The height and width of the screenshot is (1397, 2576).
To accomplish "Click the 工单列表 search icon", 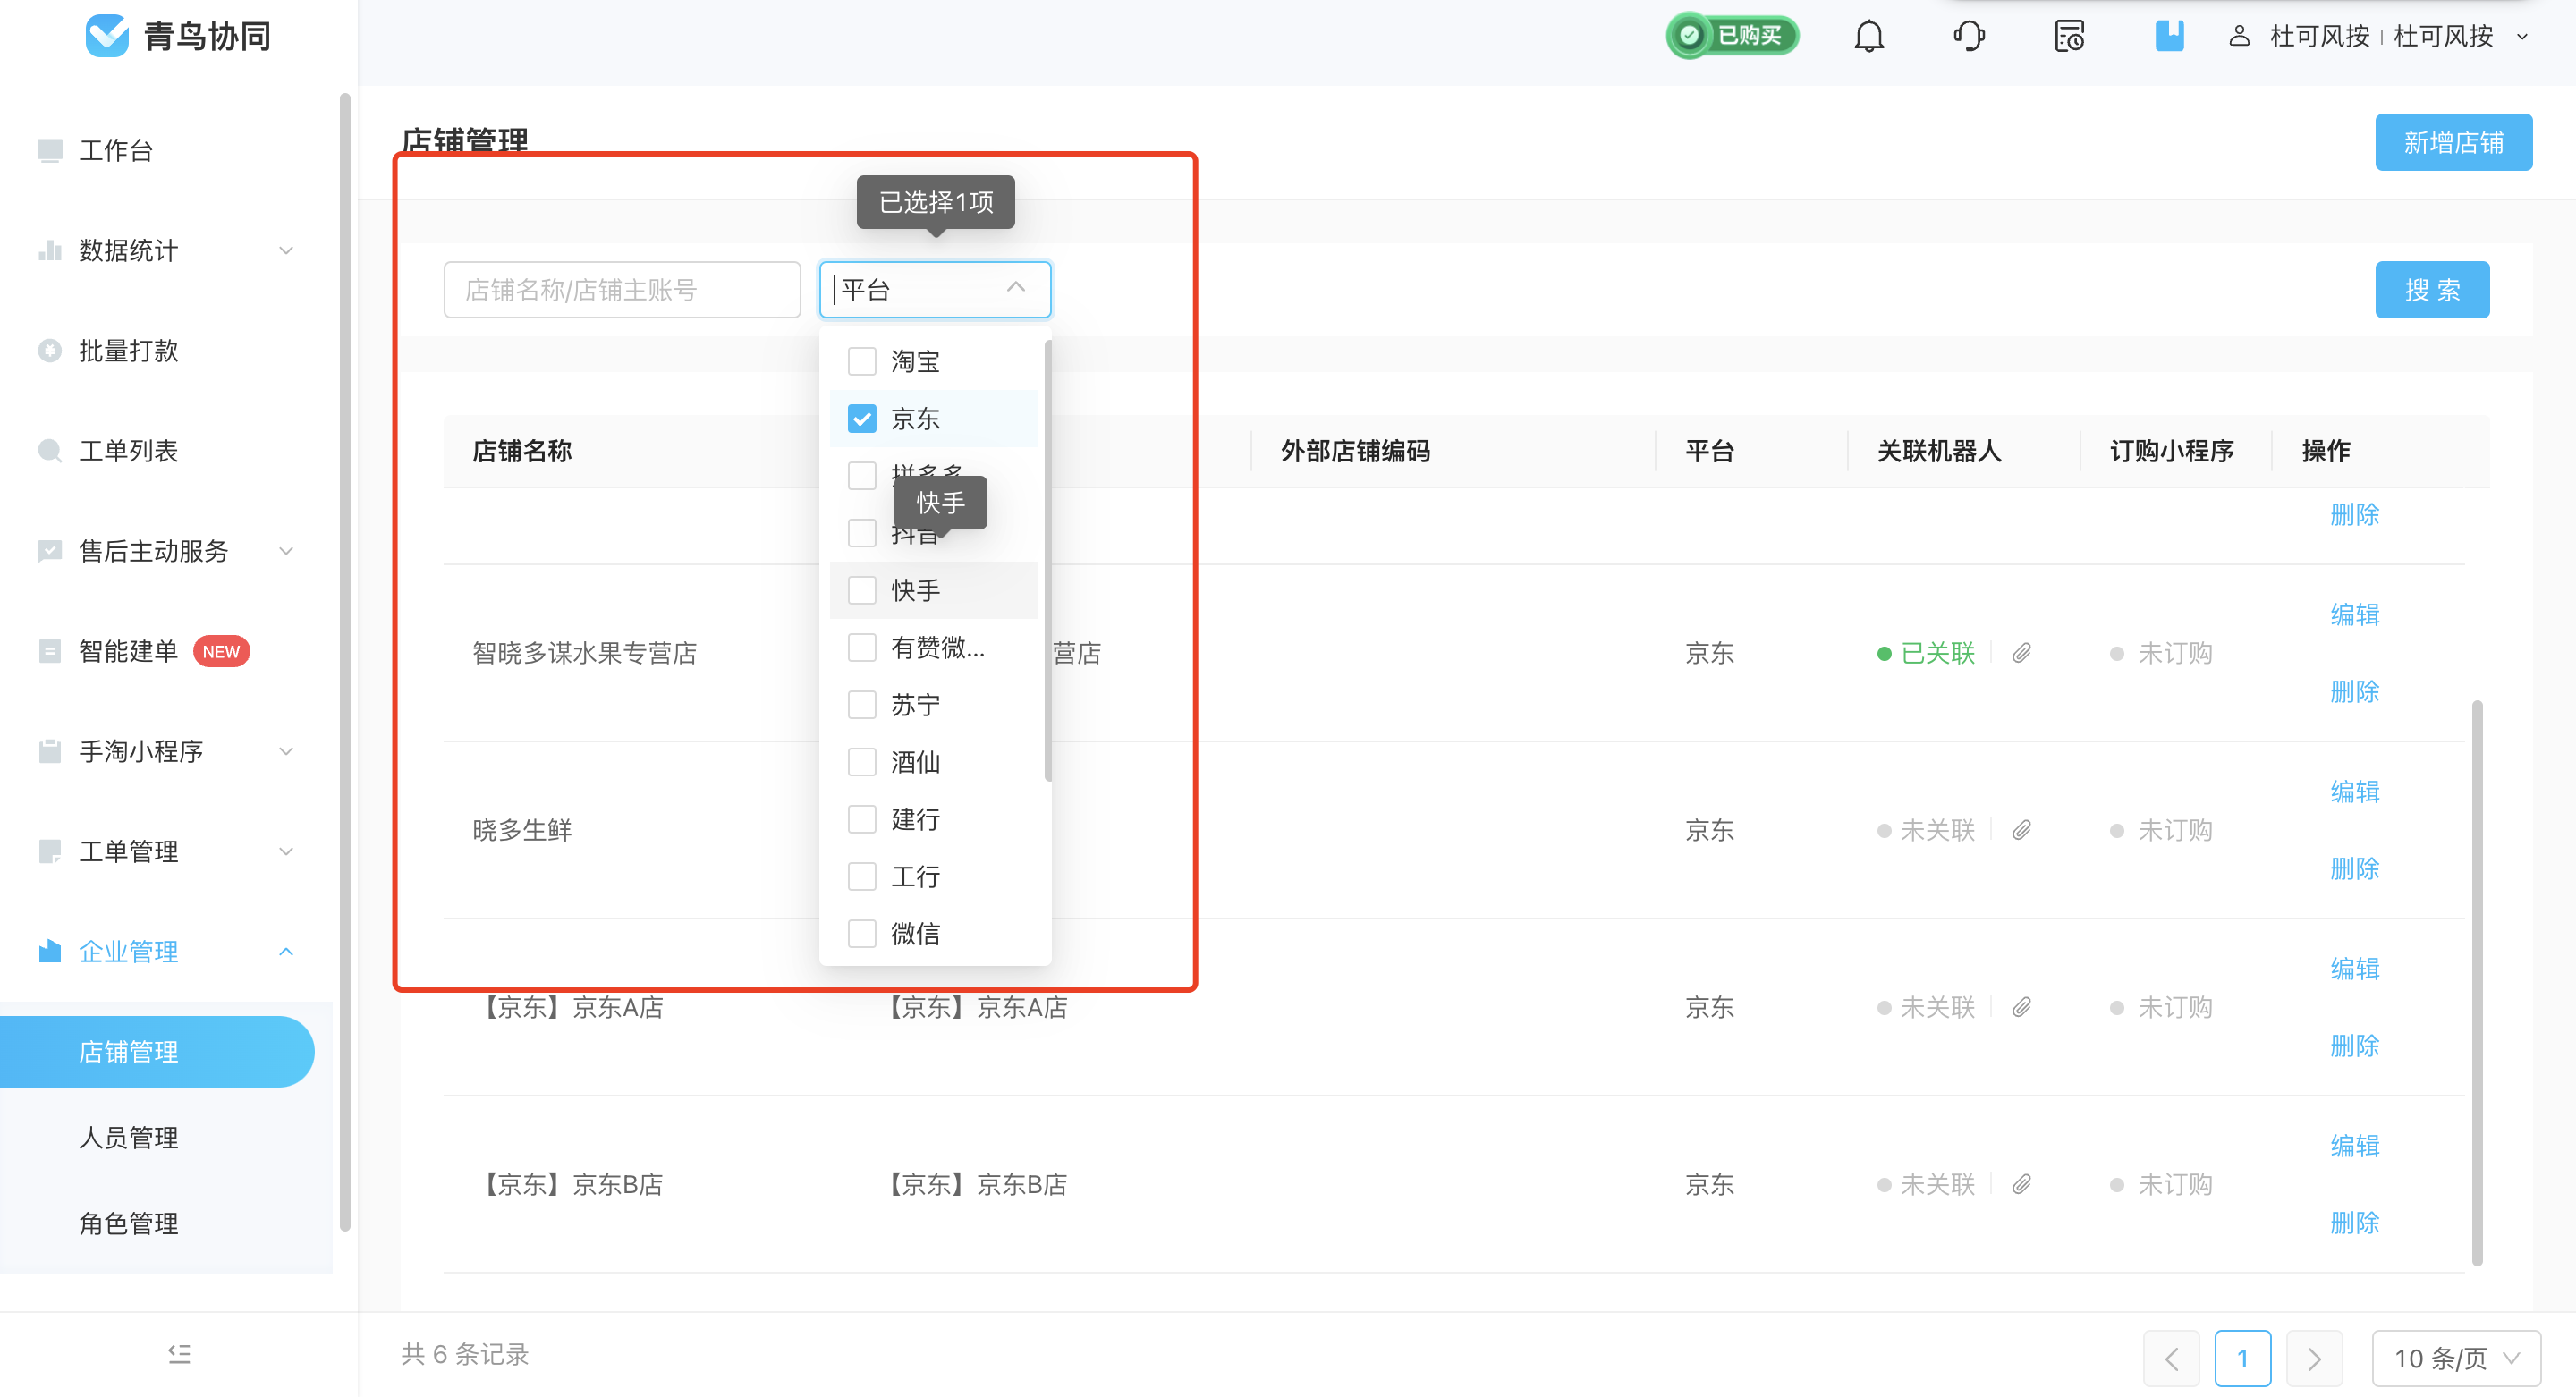I will [50, 451].
